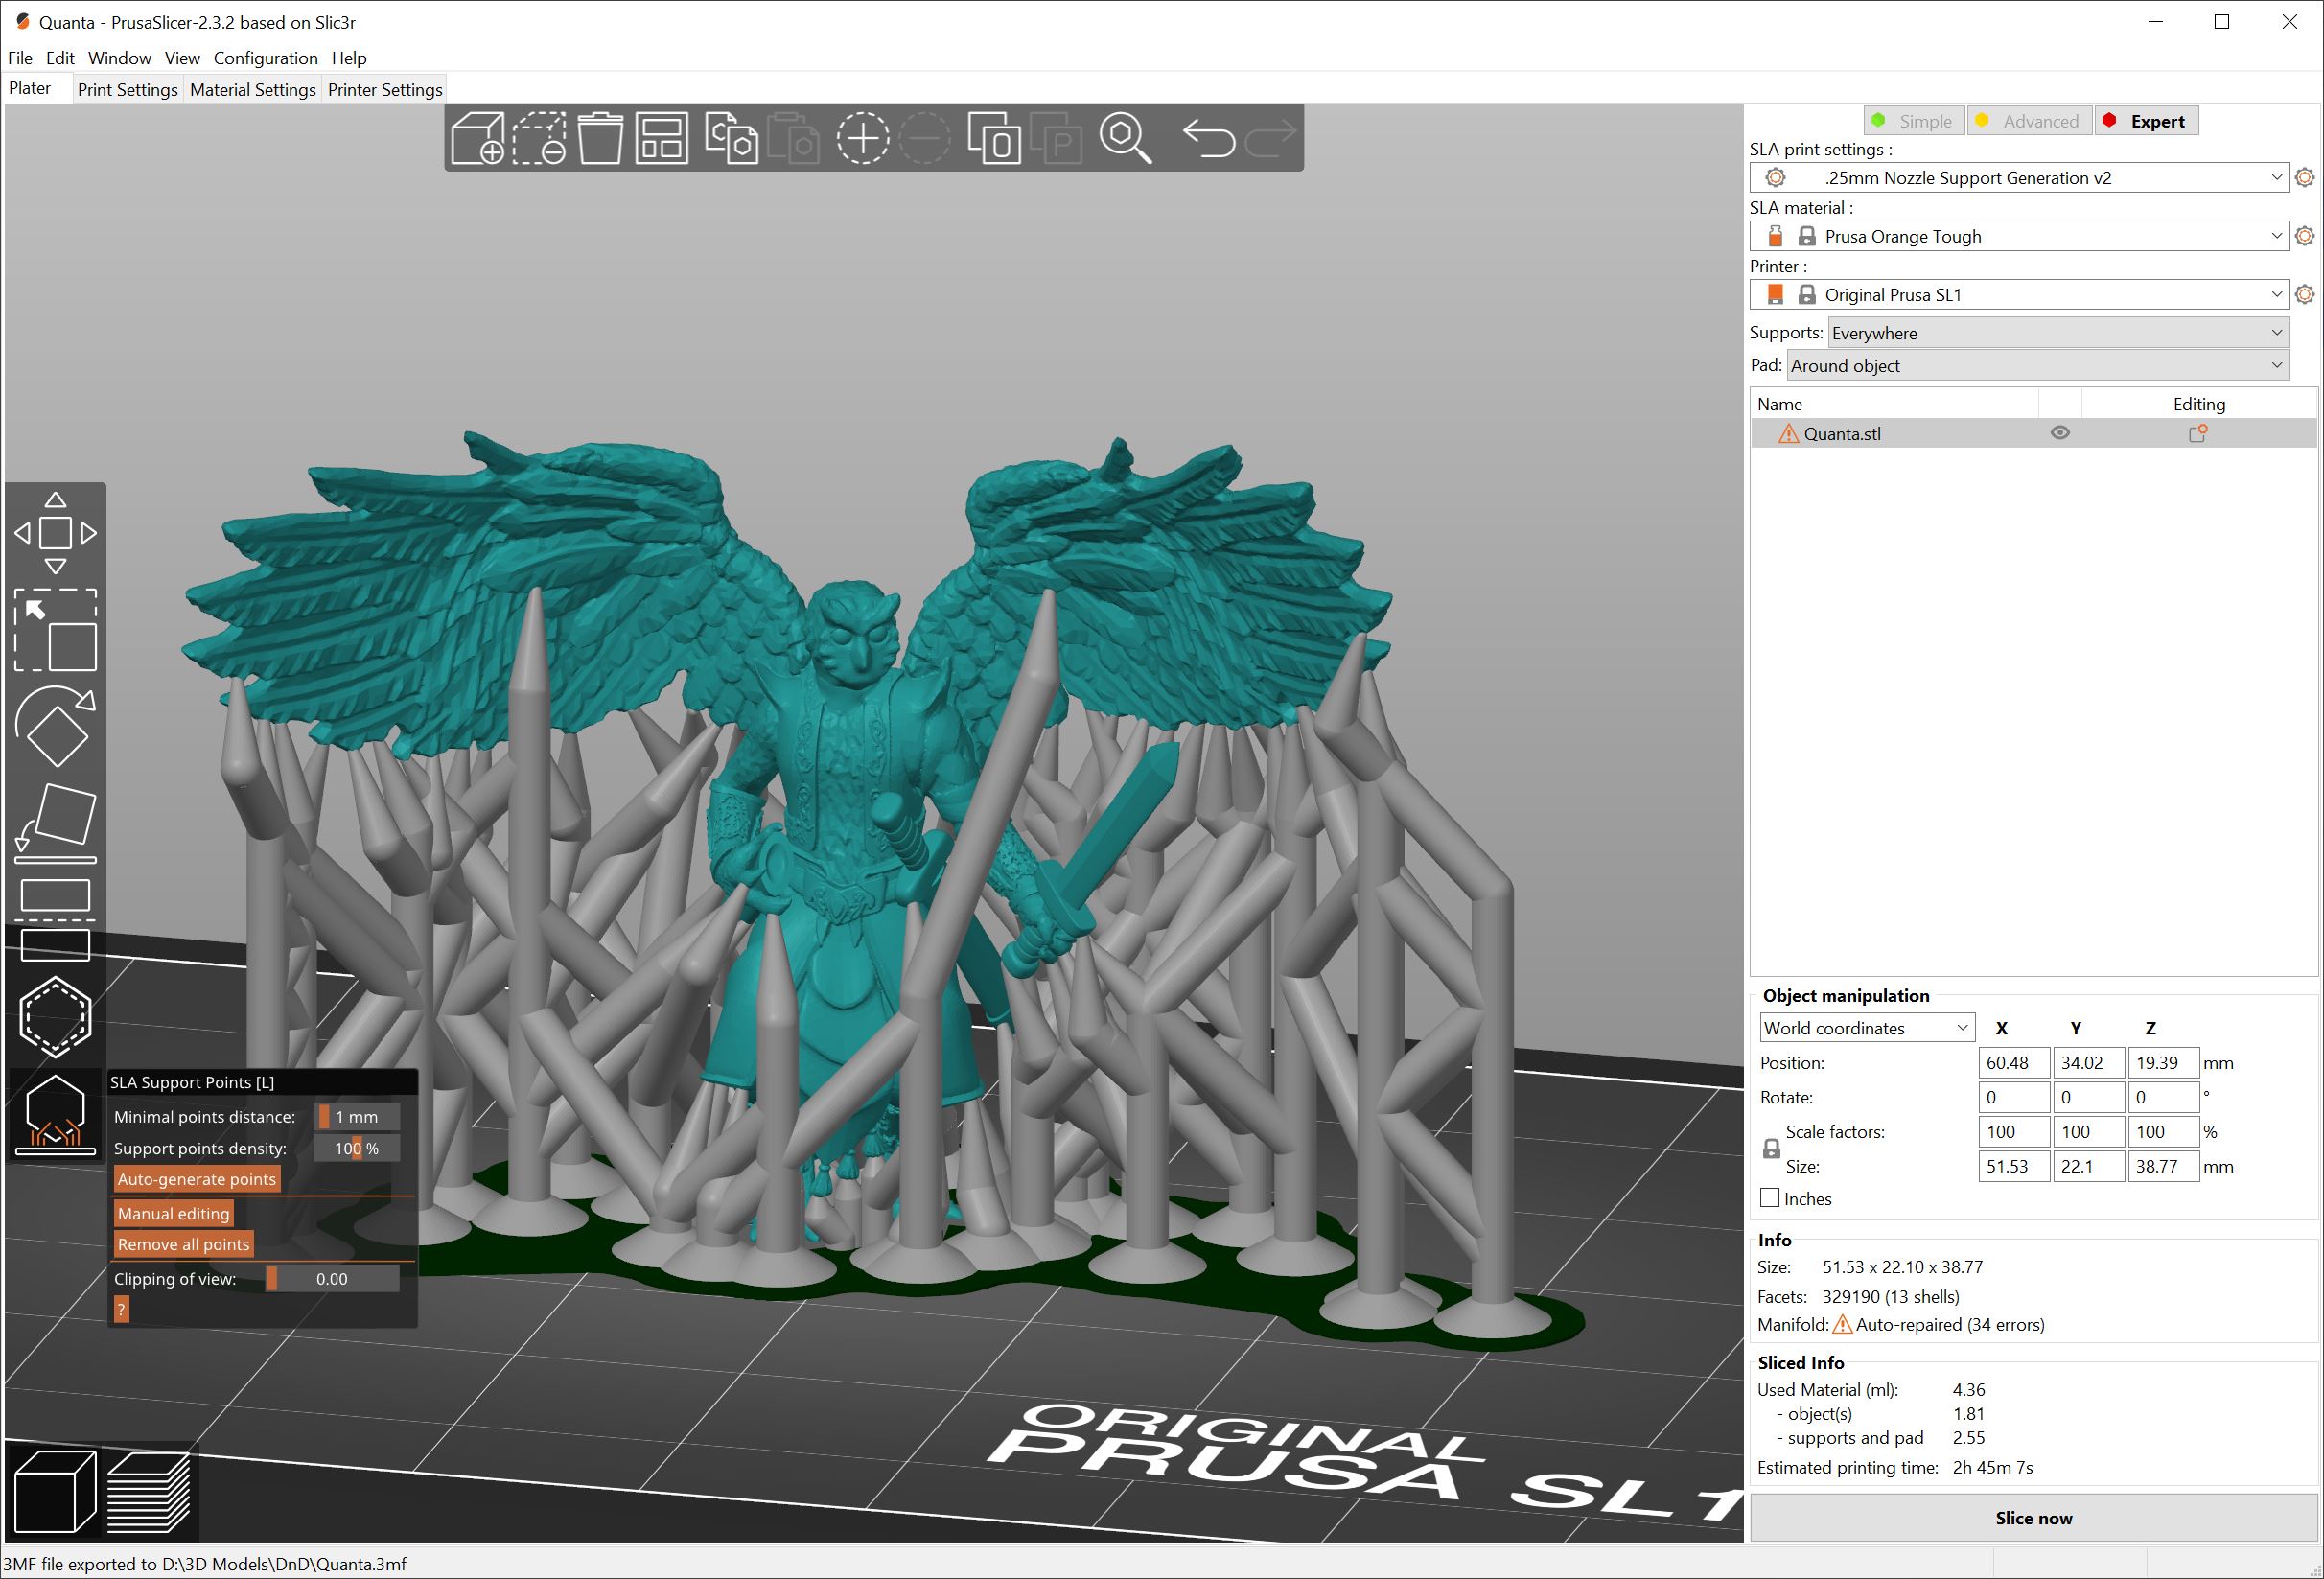The height and width of the screenshot is (1579, 2324).
Task: Switch to Expert mode
Action: (2146, 121)
